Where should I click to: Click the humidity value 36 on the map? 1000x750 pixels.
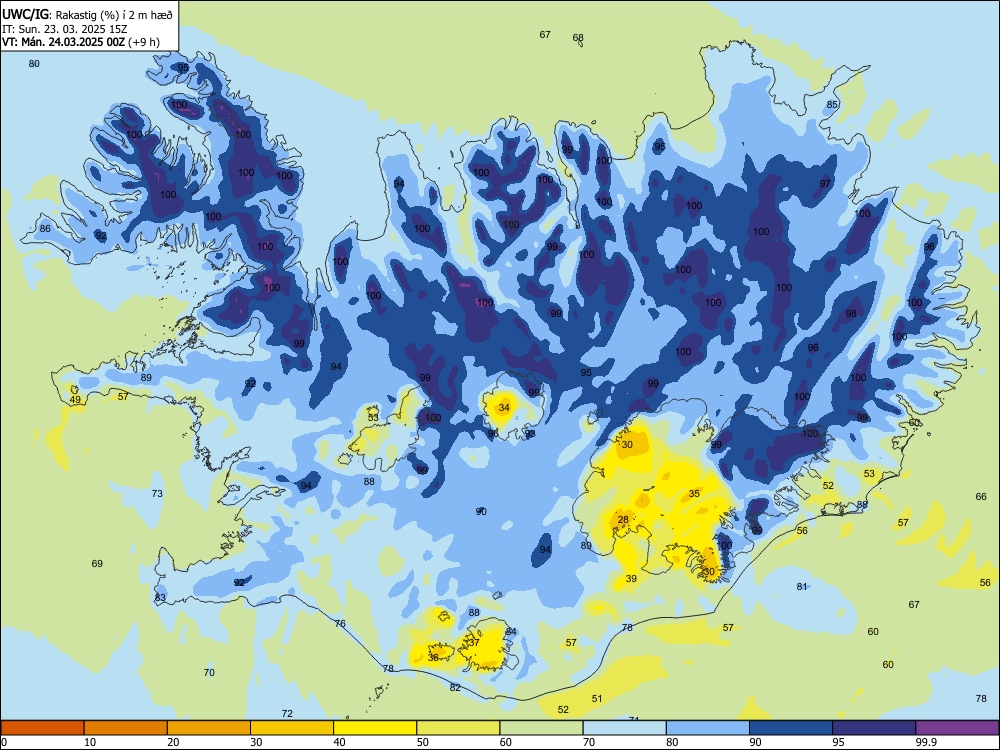point(433,657)
